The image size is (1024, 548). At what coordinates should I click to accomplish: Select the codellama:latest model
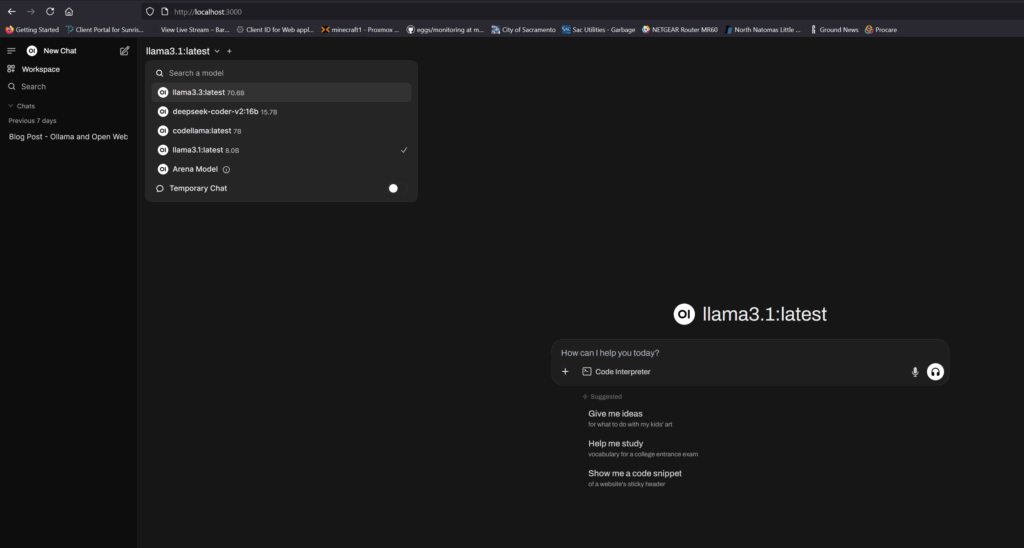(x=281, y=131)
